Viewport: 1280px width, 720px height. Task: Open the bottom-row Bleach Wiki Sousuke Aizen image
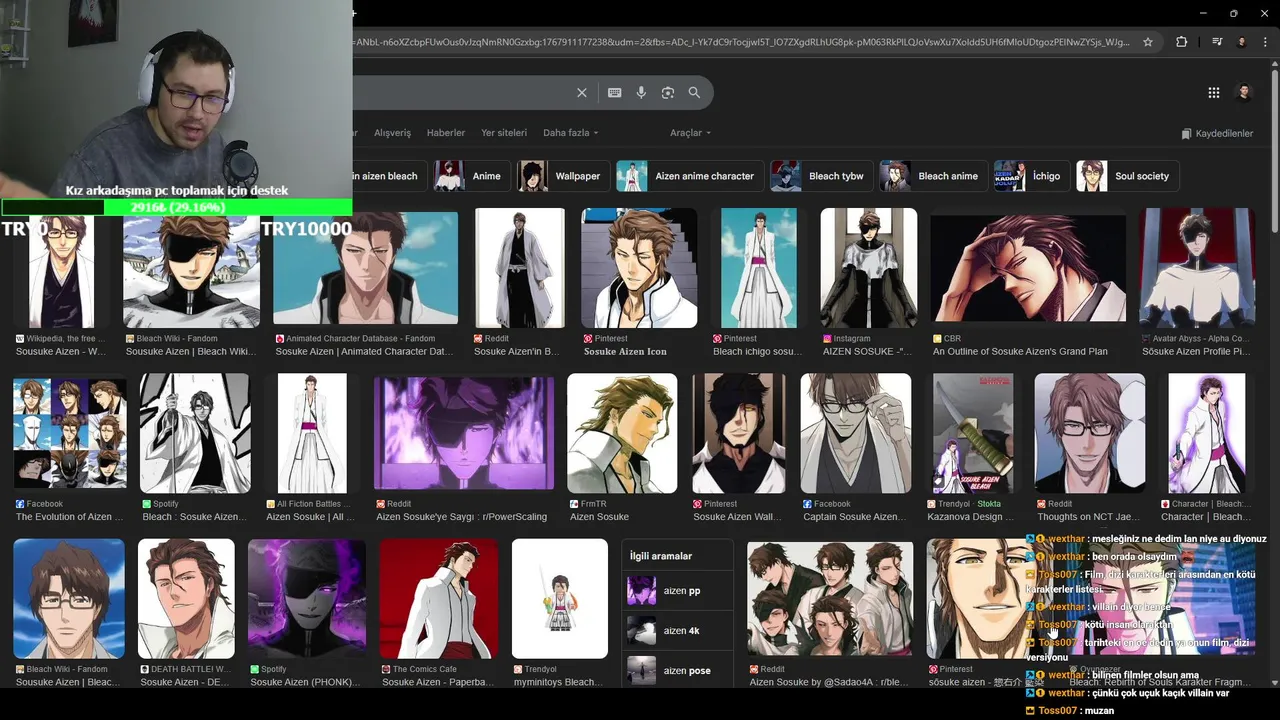69,598
